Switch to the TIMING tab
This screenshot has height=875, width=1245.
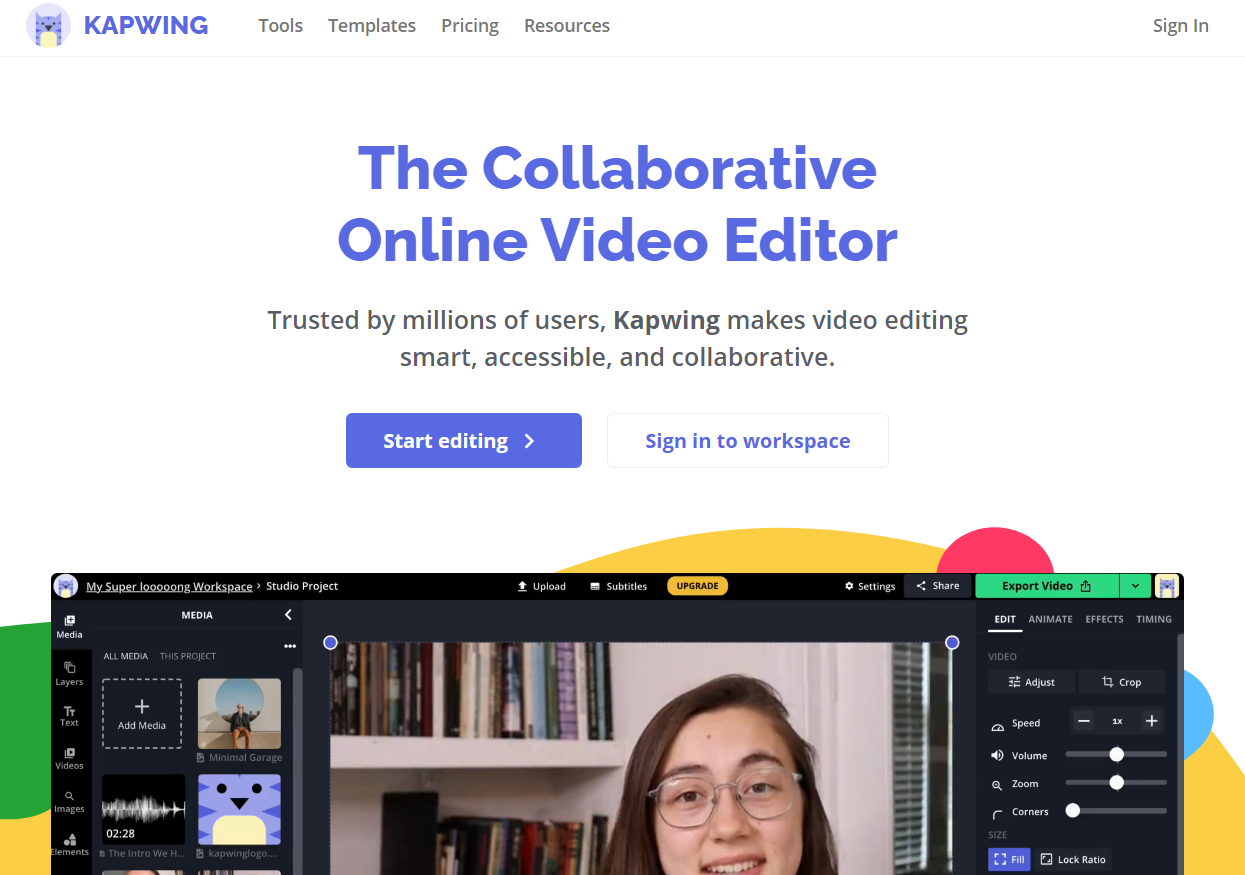click(1154, 619)
